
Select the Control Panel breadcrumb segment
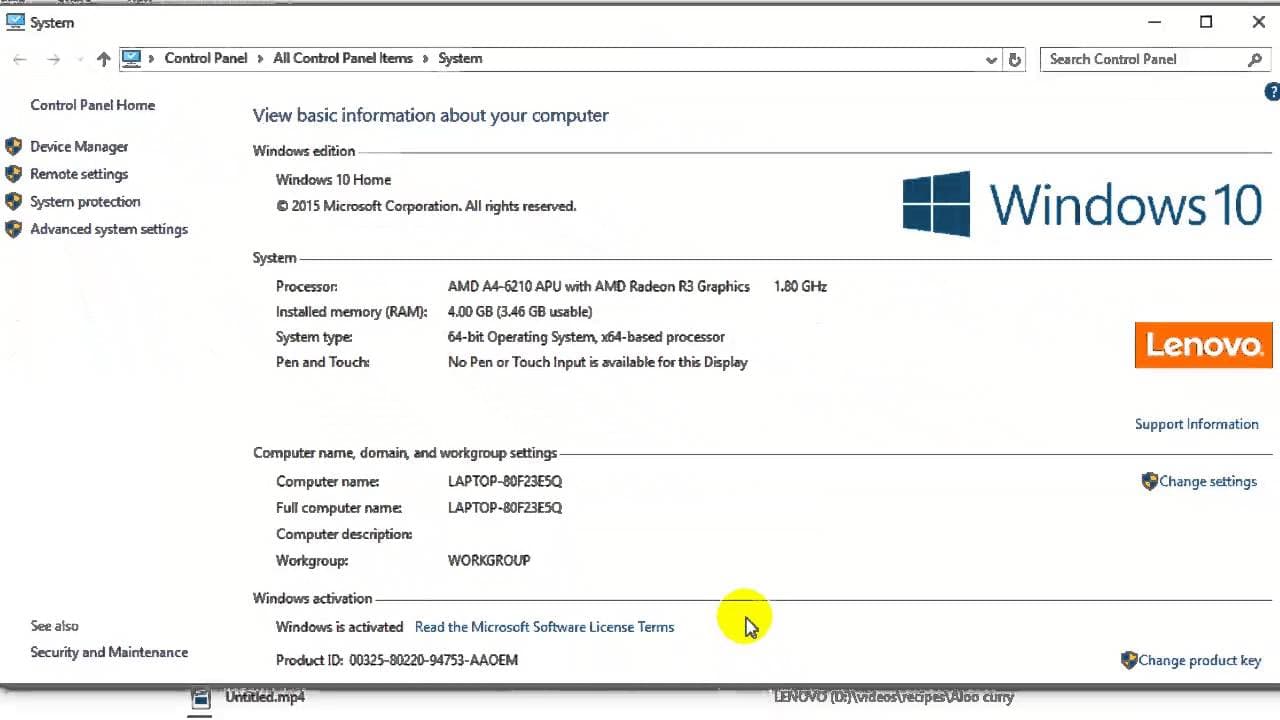coord(206,58)
